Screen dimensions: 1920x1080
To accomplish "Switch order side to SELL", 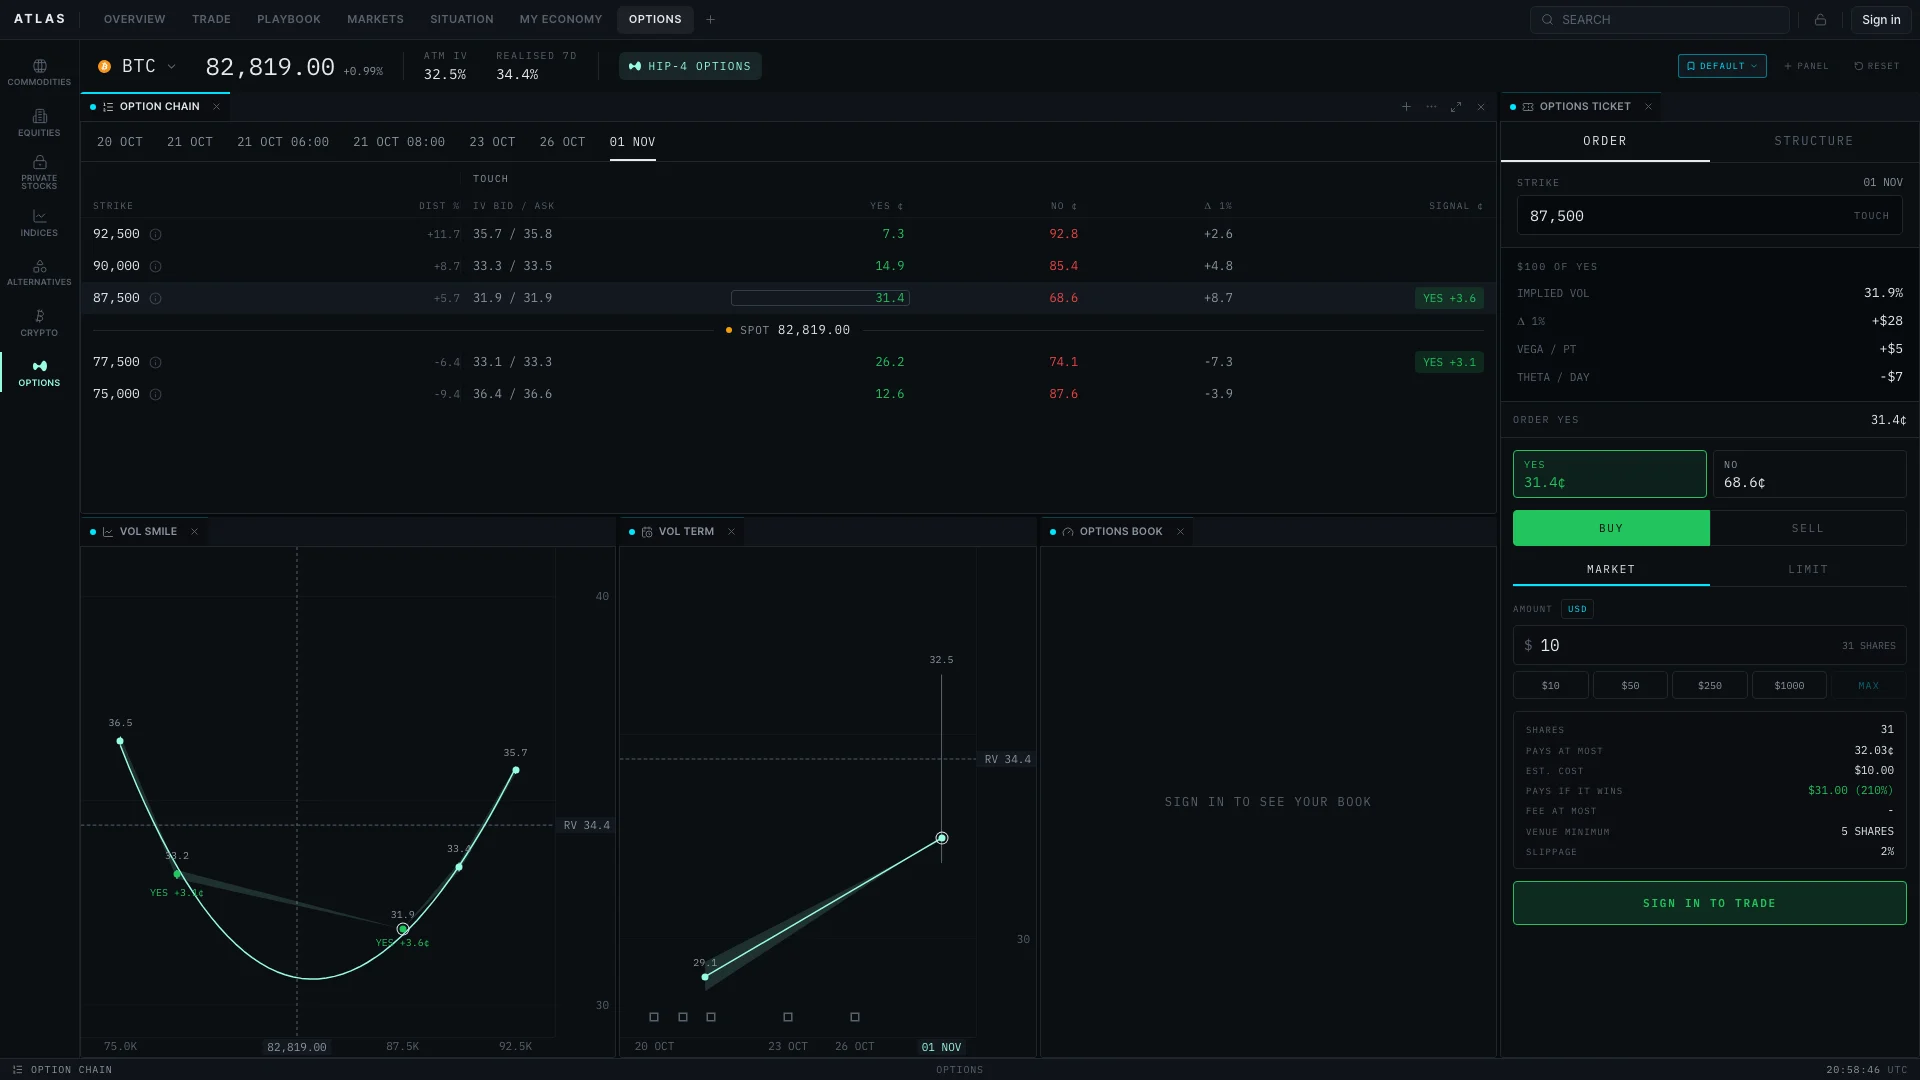I will point(1808,528).
